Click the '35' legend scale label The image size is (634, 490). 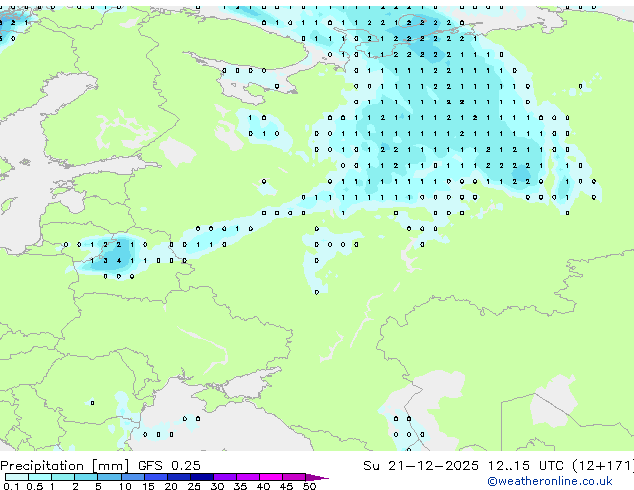tap(240, 486)
